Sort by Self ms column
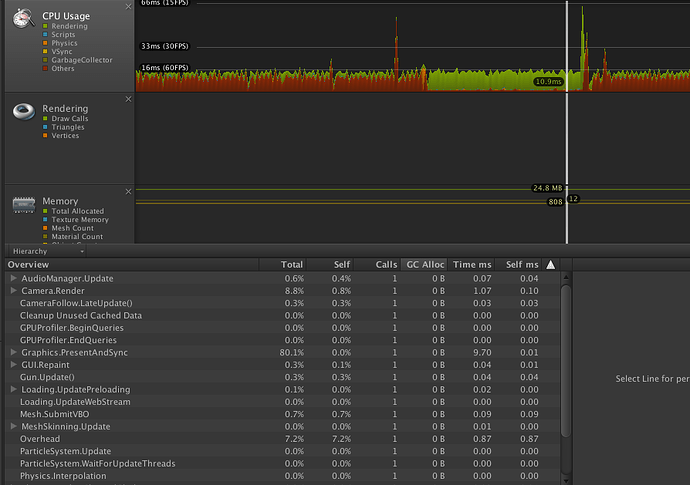Image resolution: width=690 pixels, height=485 pixels. 519,265
